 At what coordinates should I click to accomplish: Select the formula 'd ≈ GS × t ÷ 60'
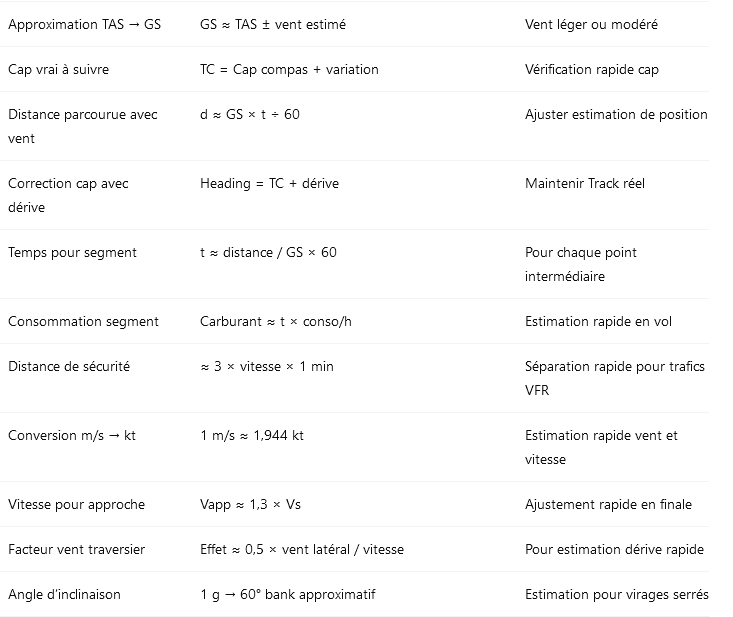[250, 114]
